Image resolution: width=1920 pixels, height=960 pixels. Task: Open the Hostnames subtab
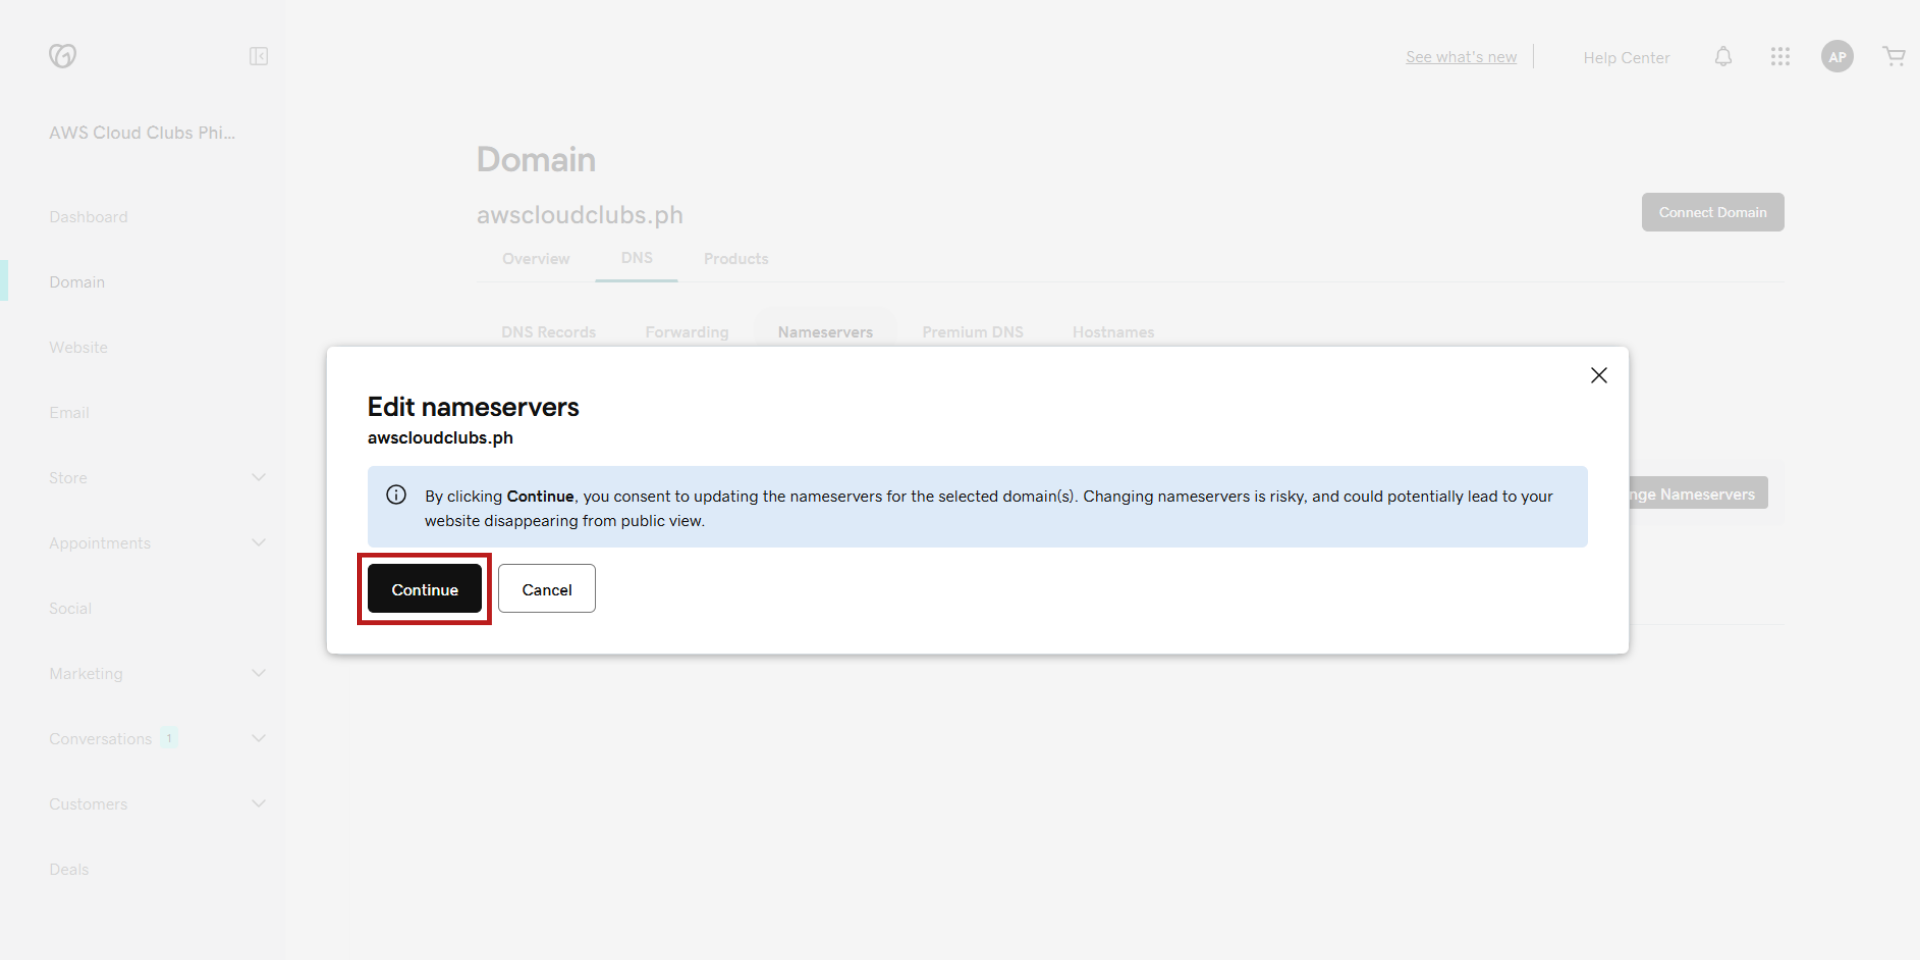tap(1113, 332)
